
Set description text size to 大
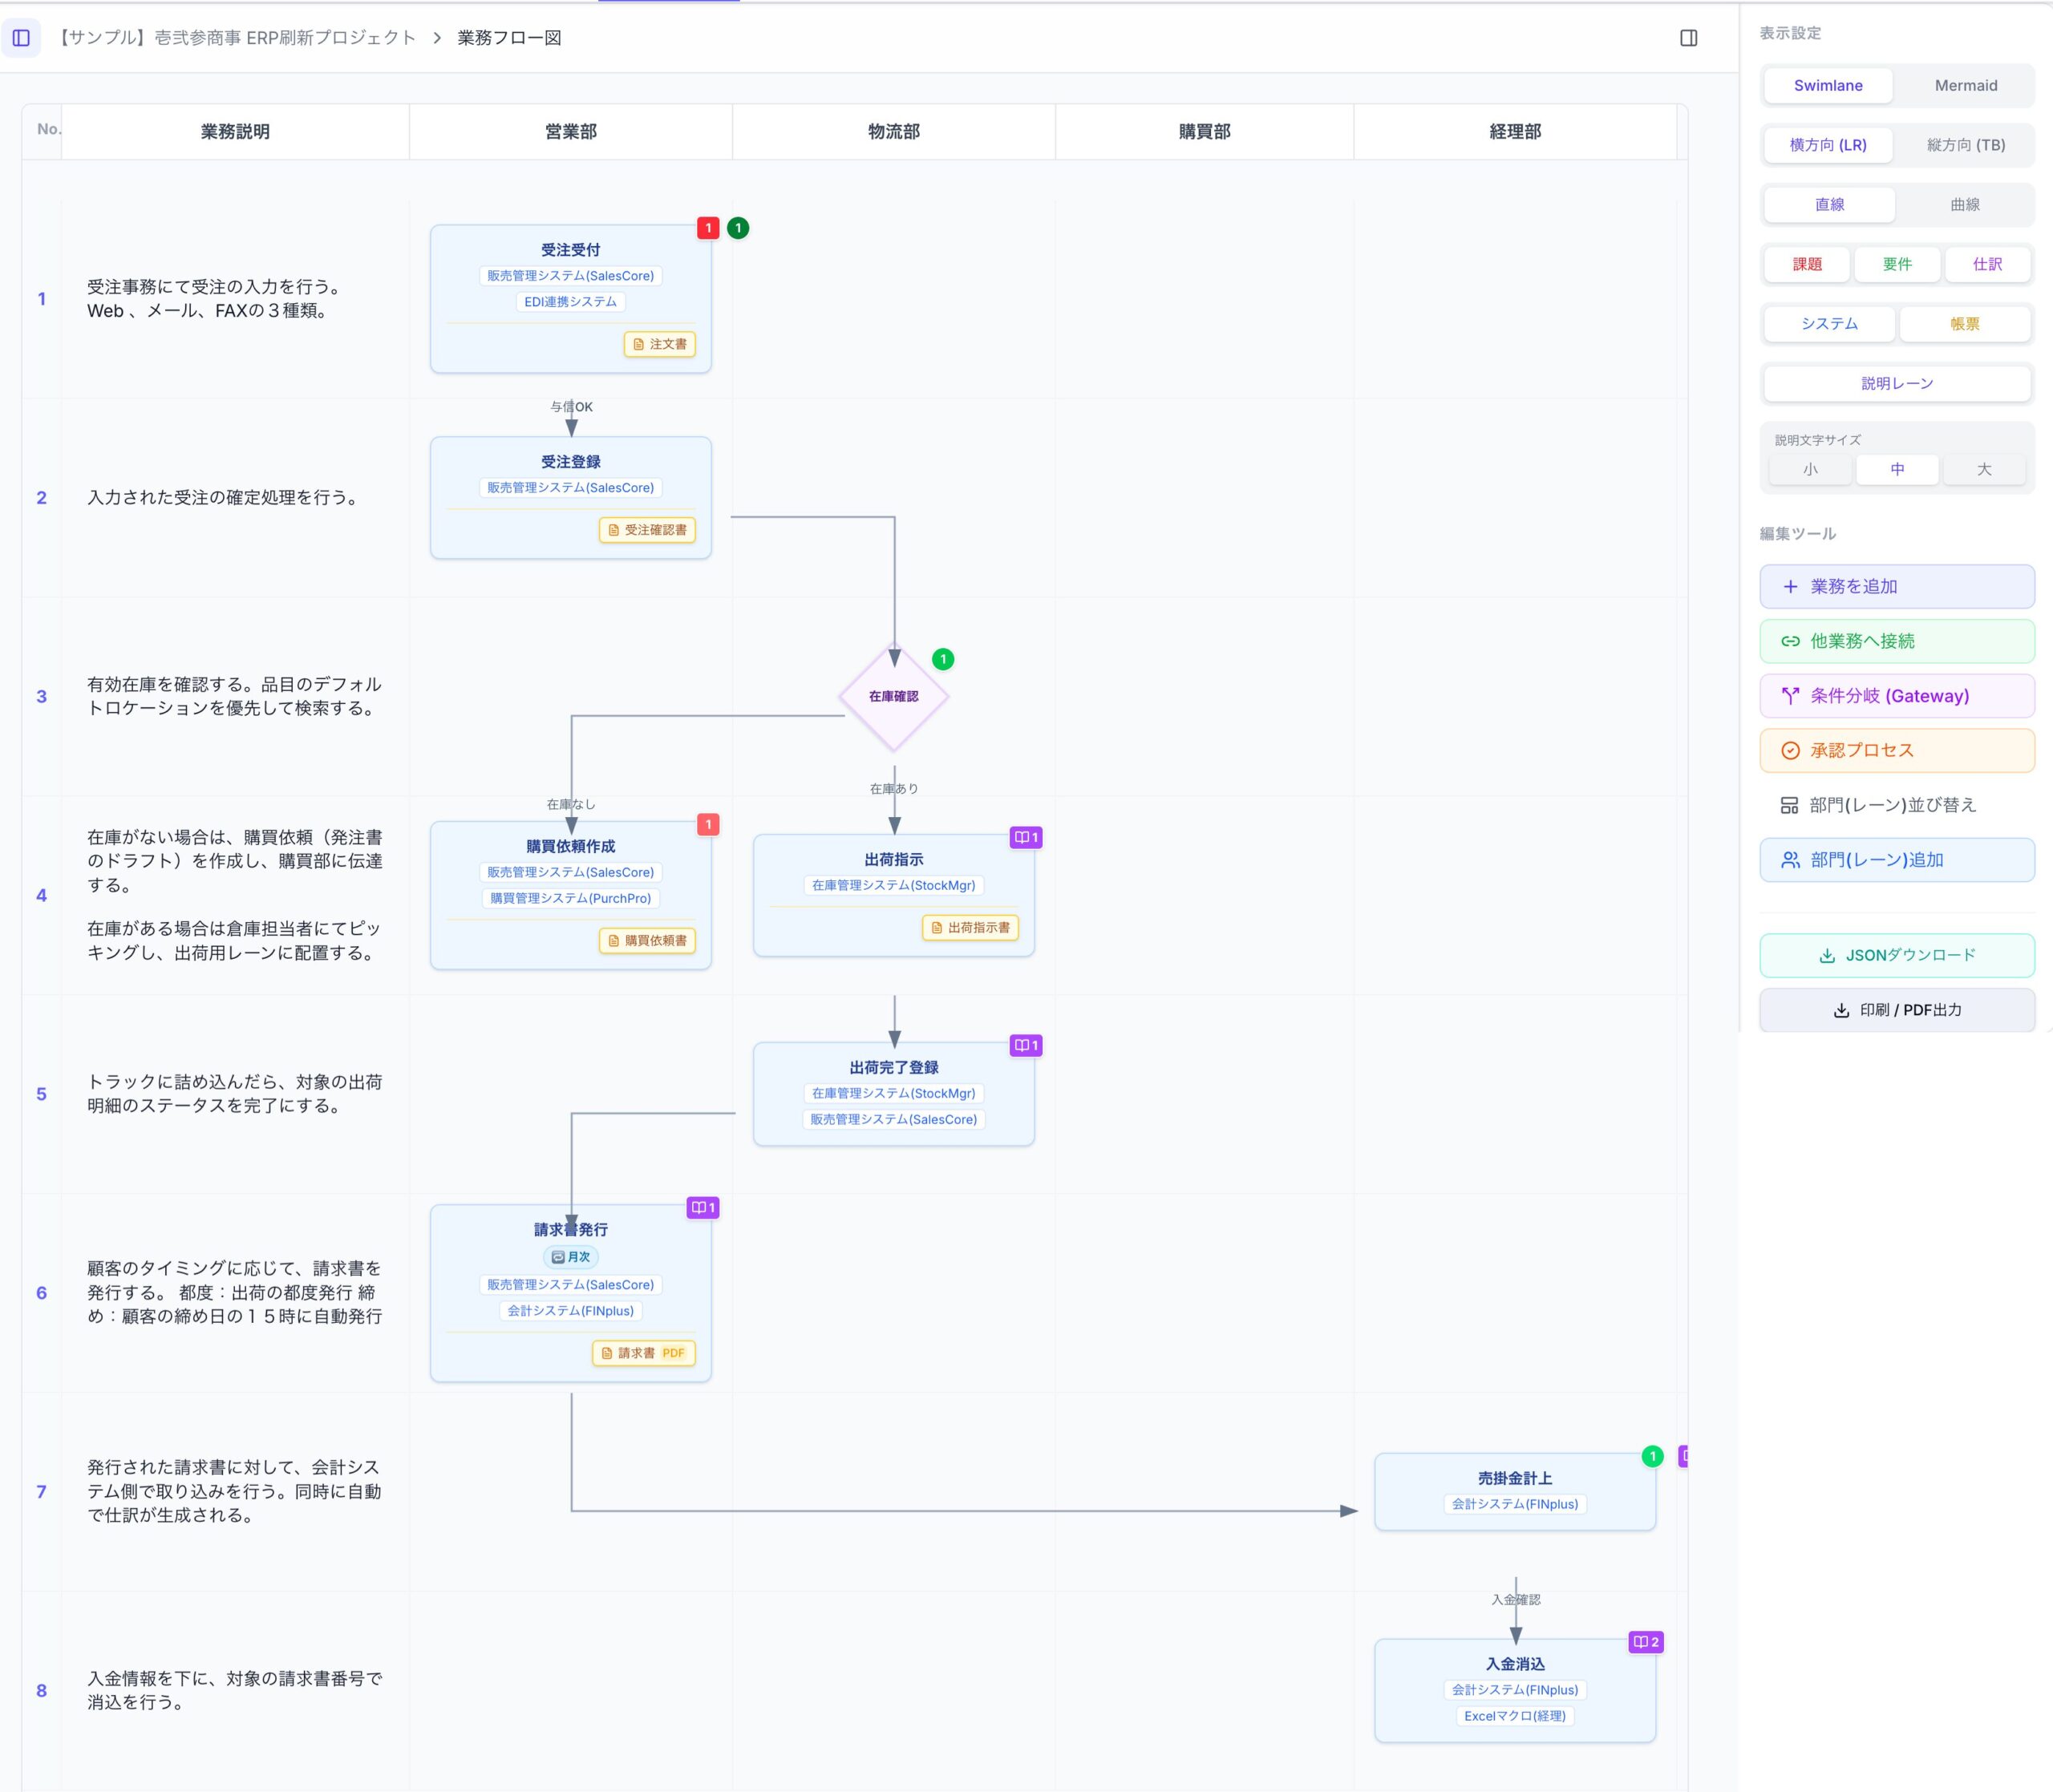point(1983,469)
